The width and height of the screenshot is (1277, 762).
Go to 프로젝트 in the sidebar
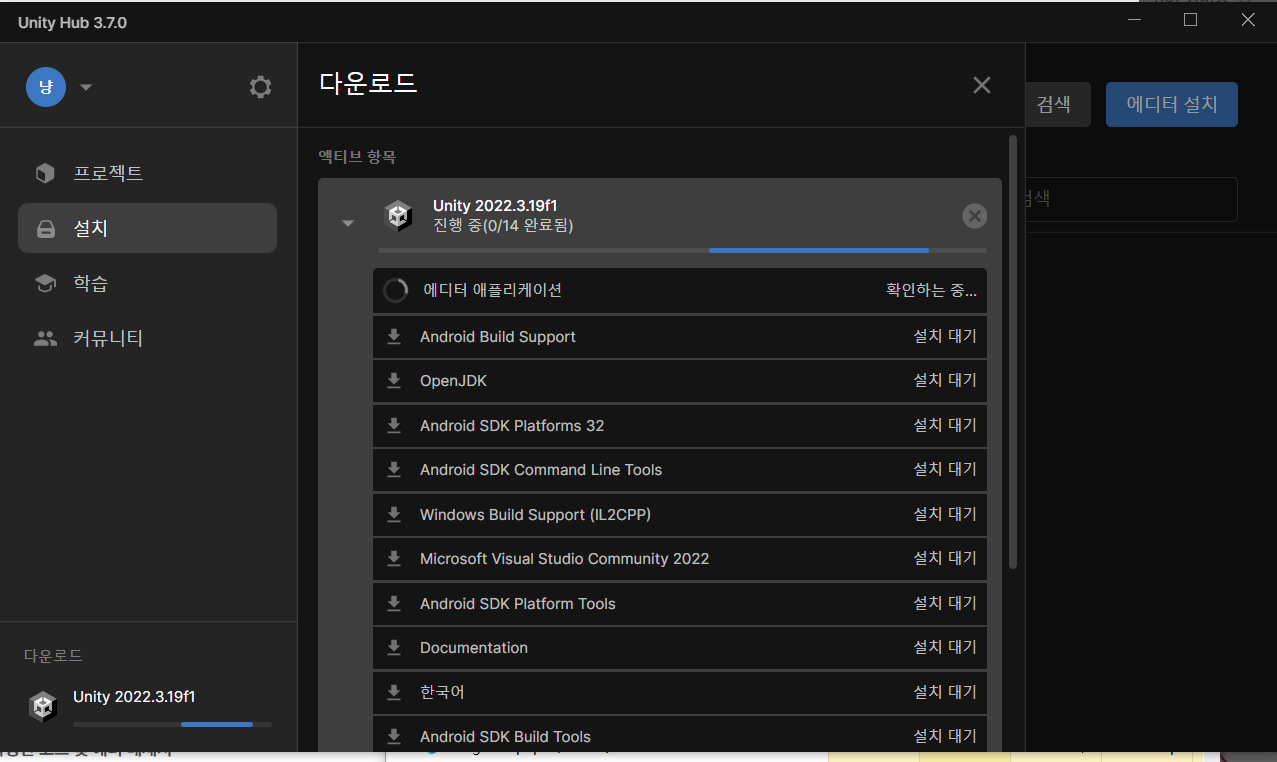[147, 173]
